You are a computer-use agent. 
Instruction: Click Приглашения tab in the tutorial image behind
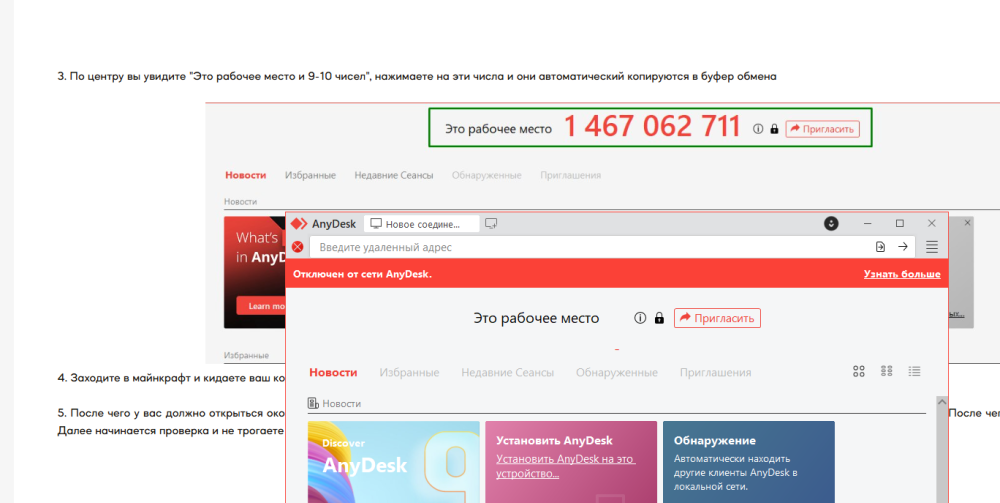571,175
